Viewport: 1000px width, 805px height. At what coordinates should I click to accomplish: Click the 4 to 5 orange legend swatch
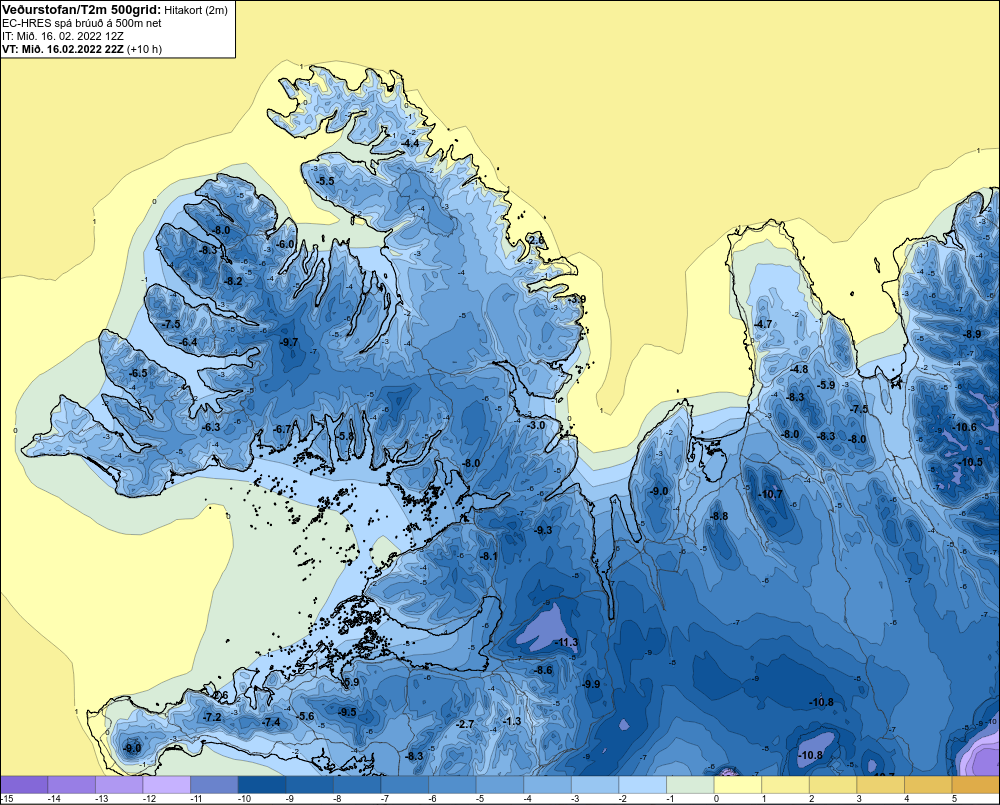tap(929, 785)
